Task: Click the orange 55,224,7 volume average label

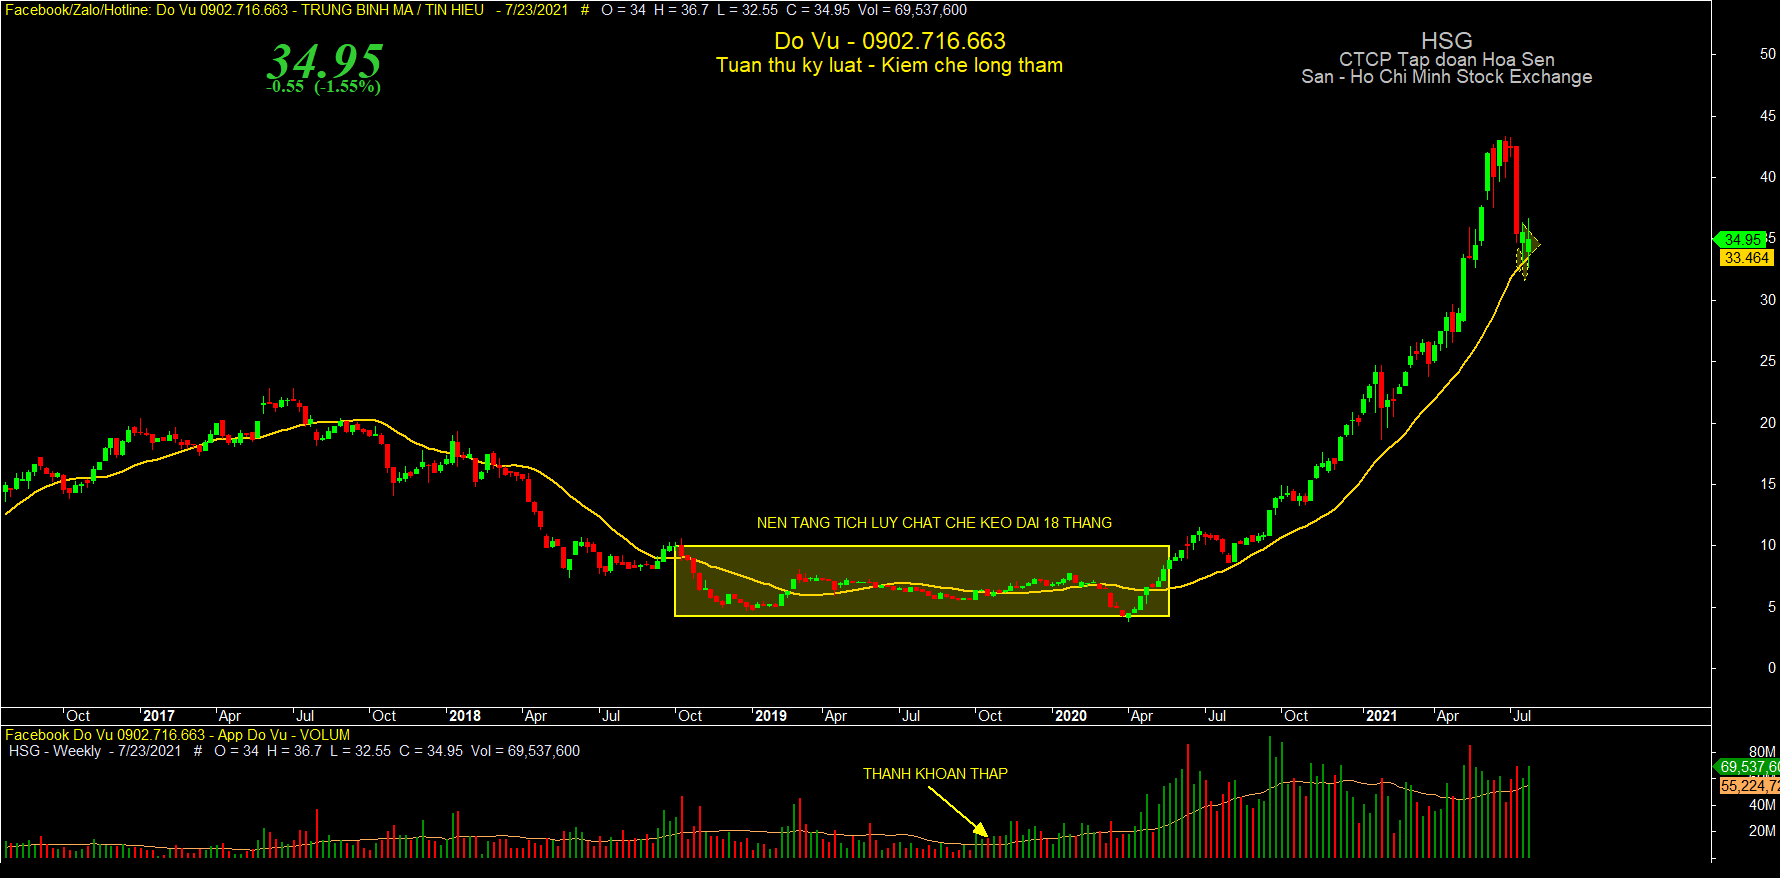Action: tap(1749, 786)
